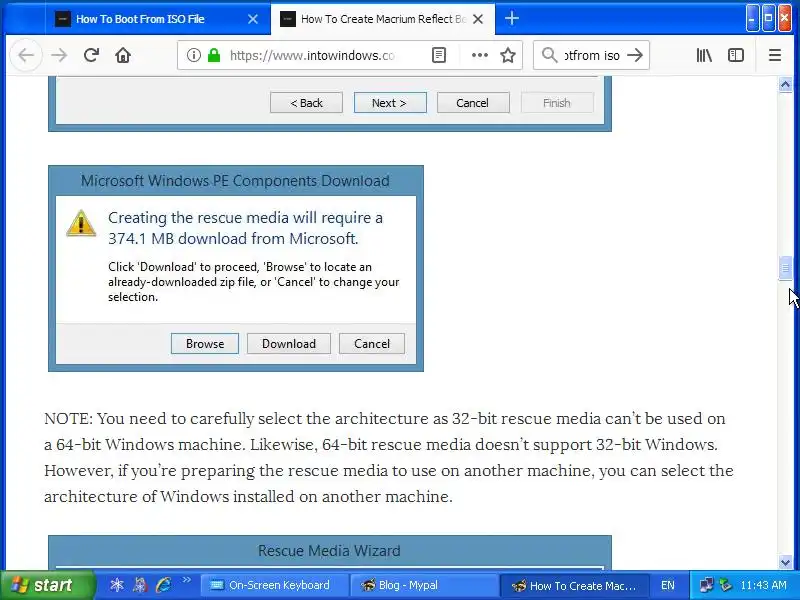800x600 pixels.
Task: Open the Library bookshelf icon
Action: [704, 55]
